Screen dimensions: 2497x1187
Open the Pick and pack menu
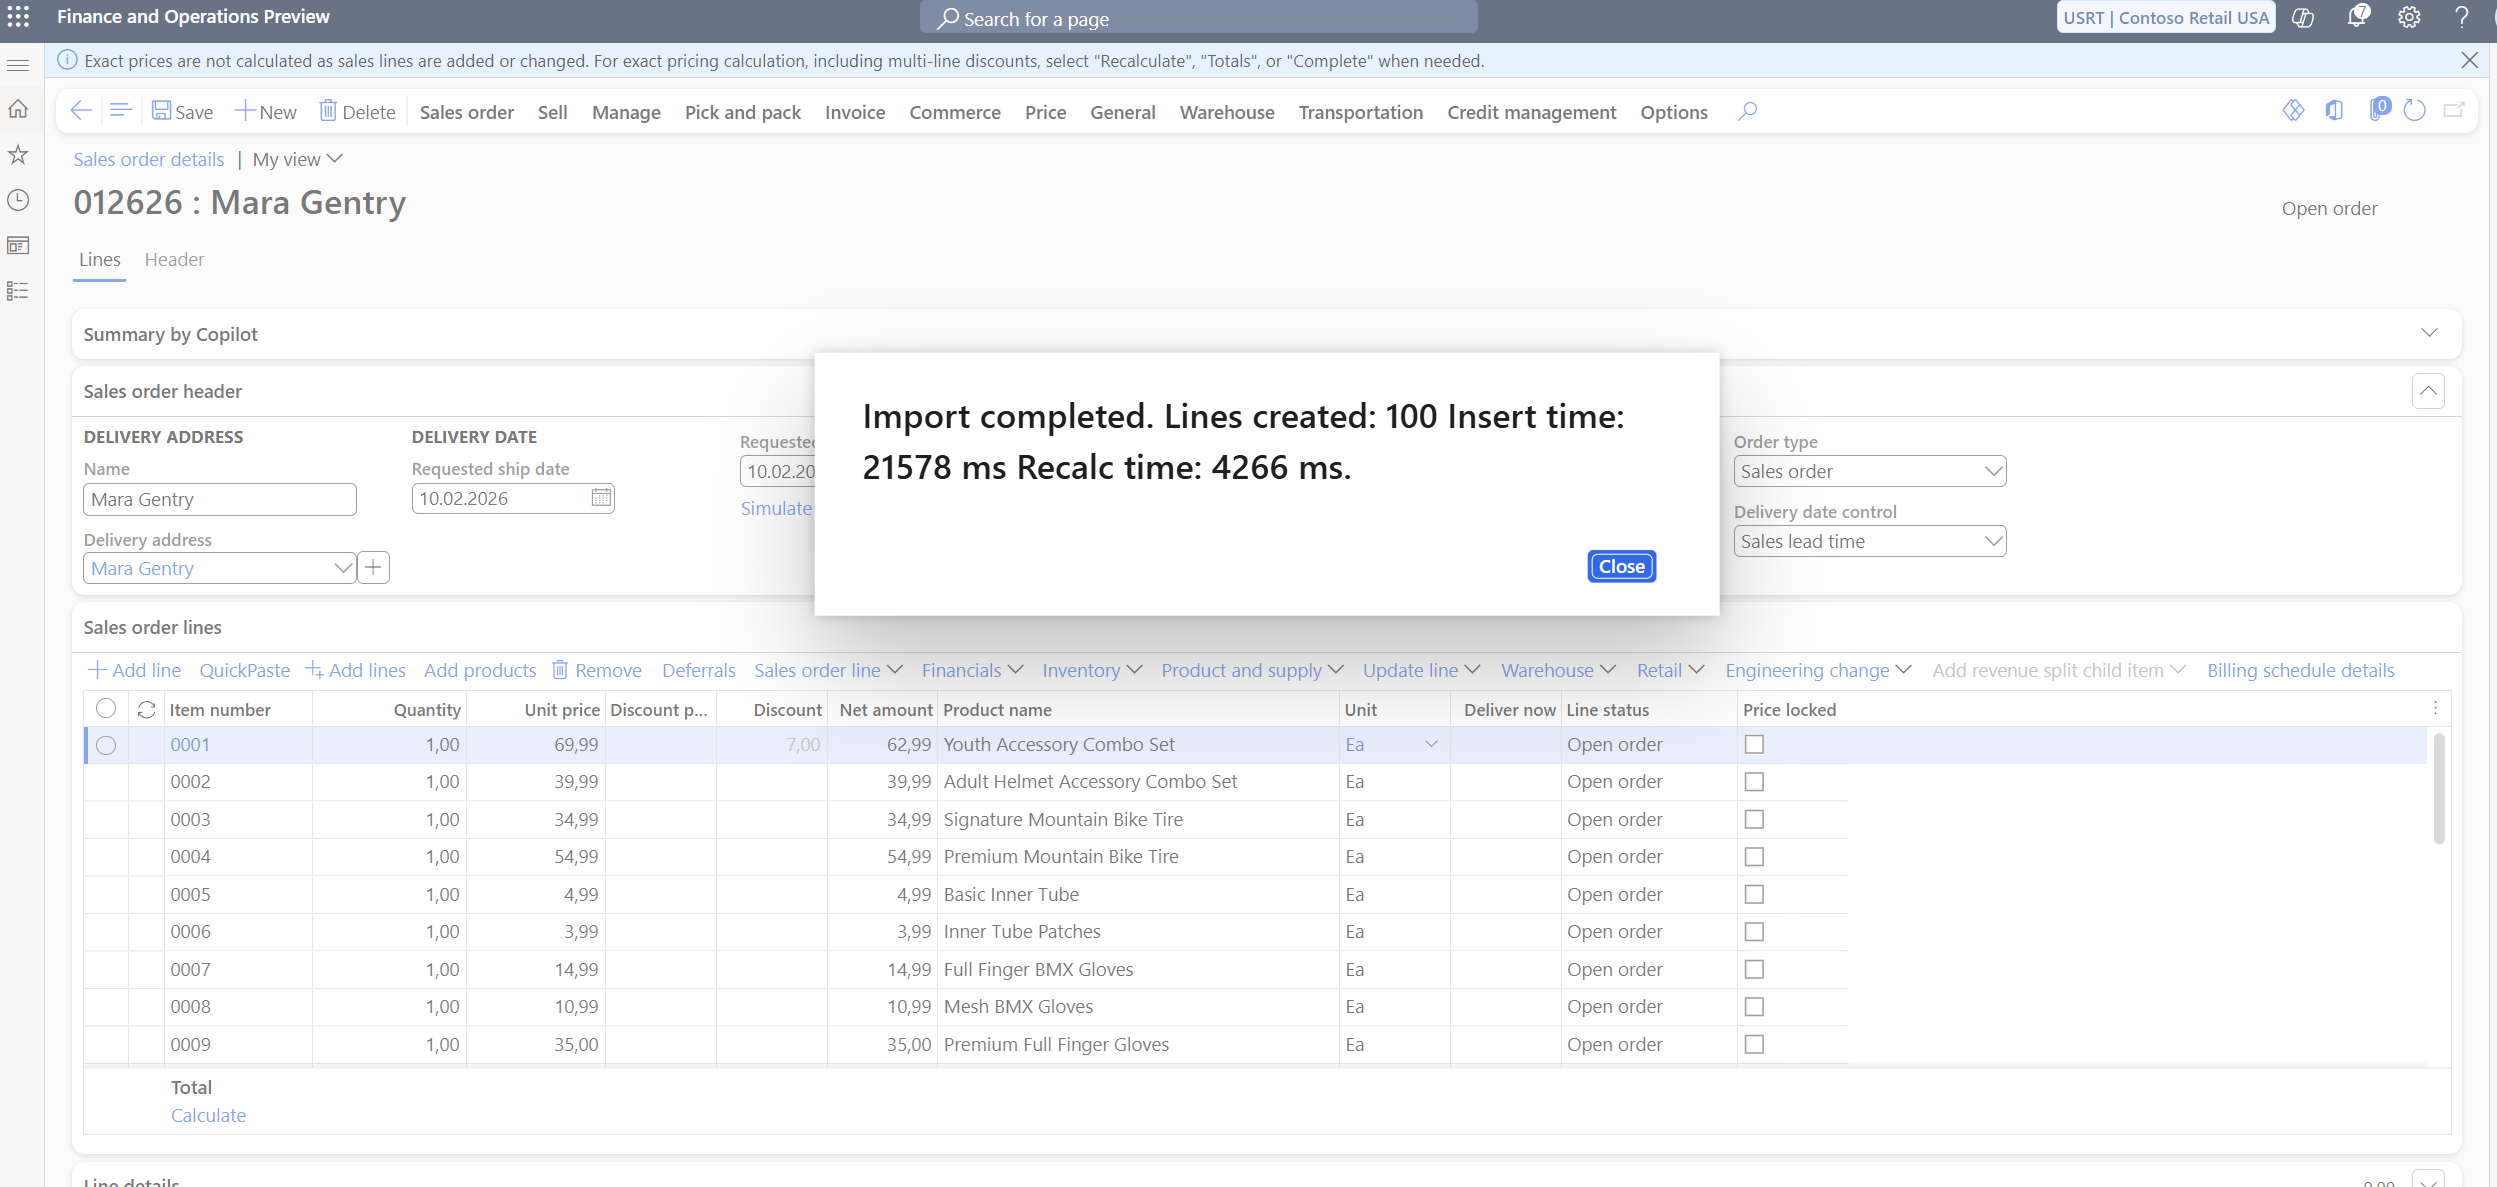click(742, 112)
